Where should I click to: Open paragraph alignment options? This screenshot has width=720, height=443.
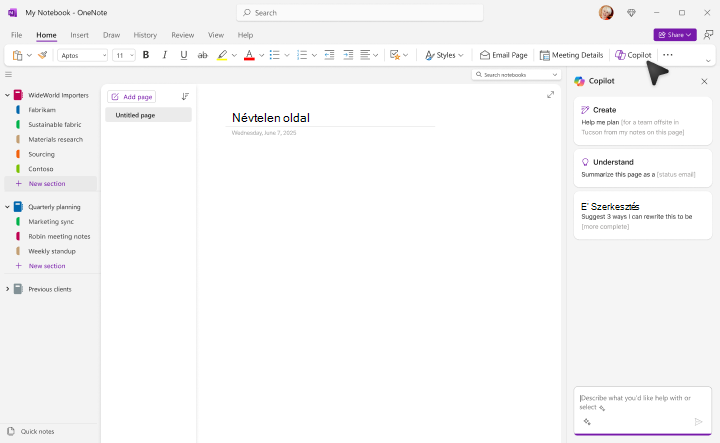pos(369,55)
